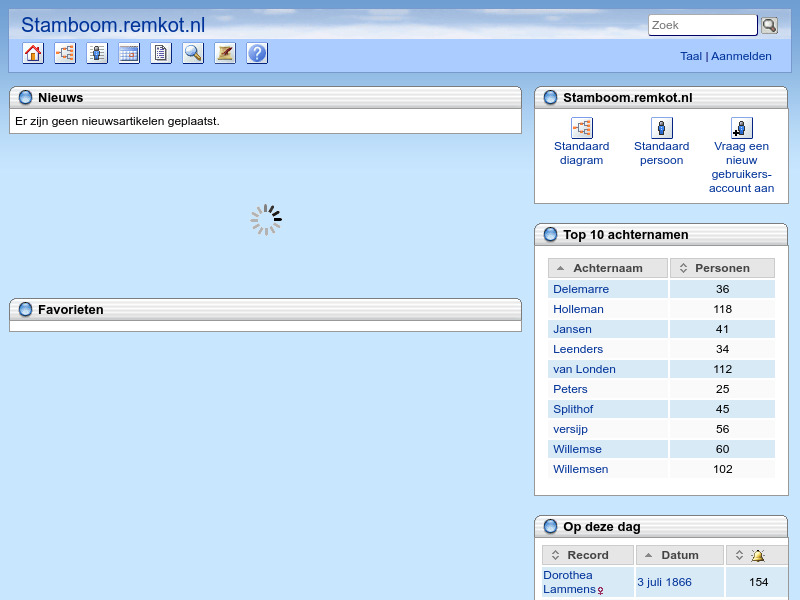Select the individuals list icon in the toolbar
Screen dimensions: 800x600
tap(97, 53)
